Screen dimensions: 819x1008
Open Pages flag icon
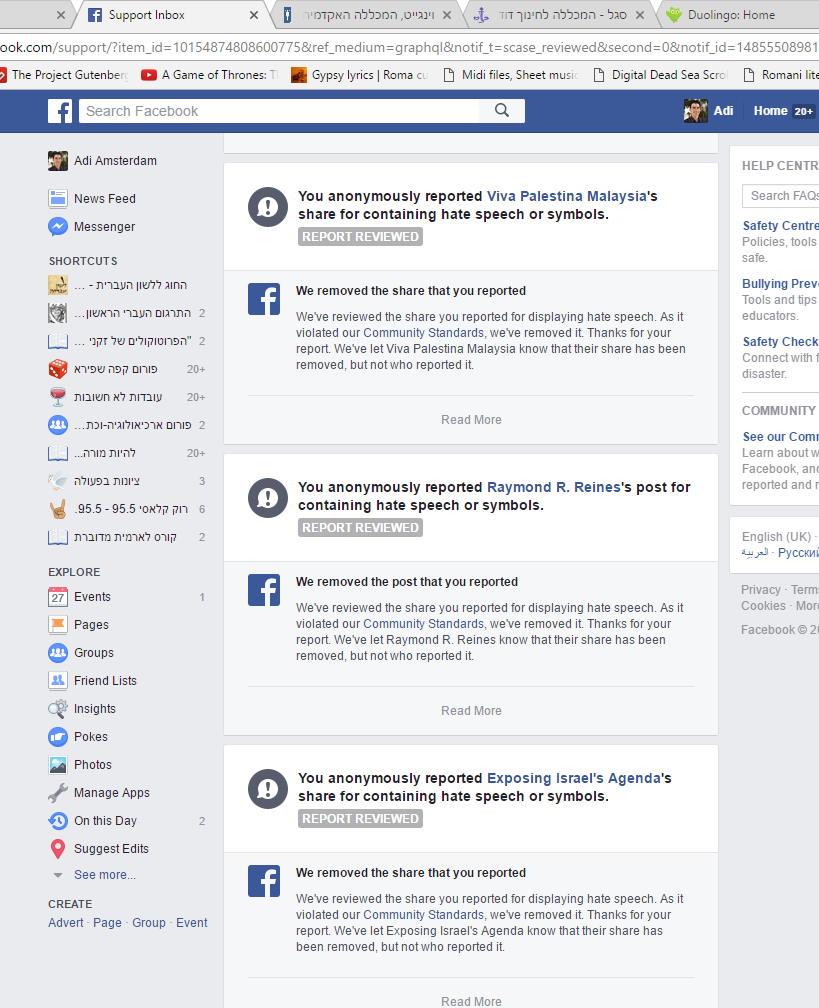point(58,624)
